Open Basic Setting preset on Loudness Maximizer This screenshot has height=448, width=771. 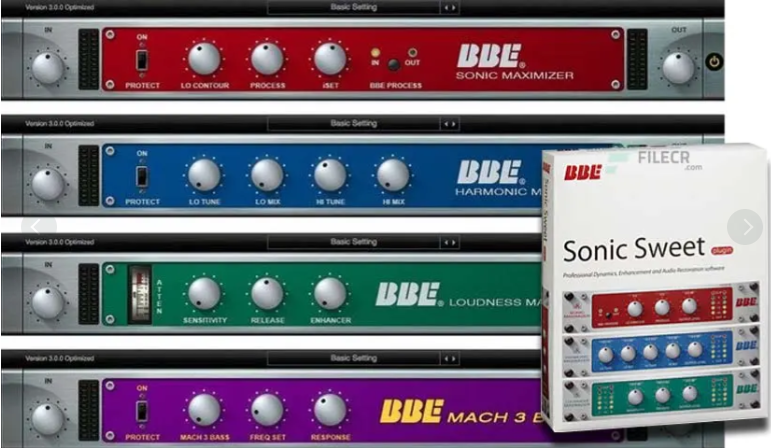click(354, 242)
